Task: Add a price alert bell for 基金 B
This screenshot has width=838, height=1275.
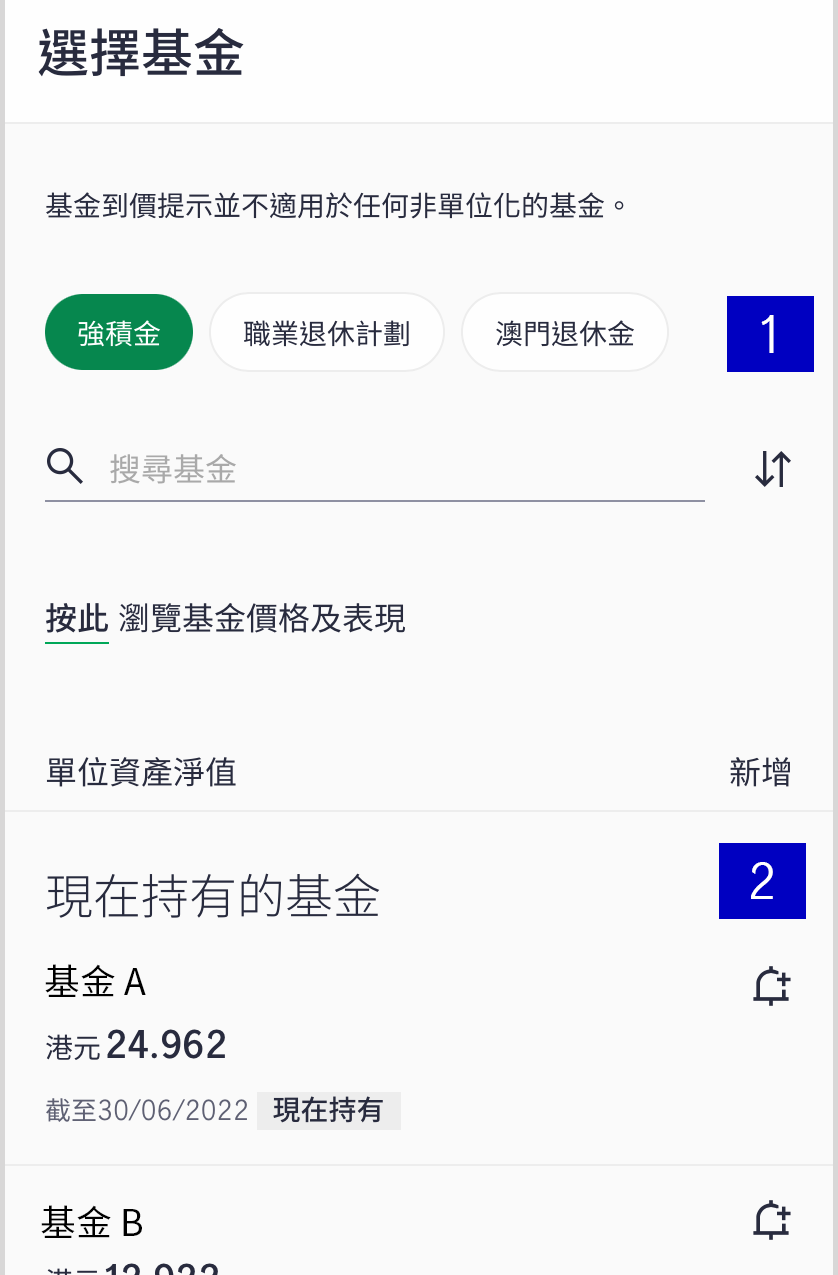Action: pos(771,1222)
